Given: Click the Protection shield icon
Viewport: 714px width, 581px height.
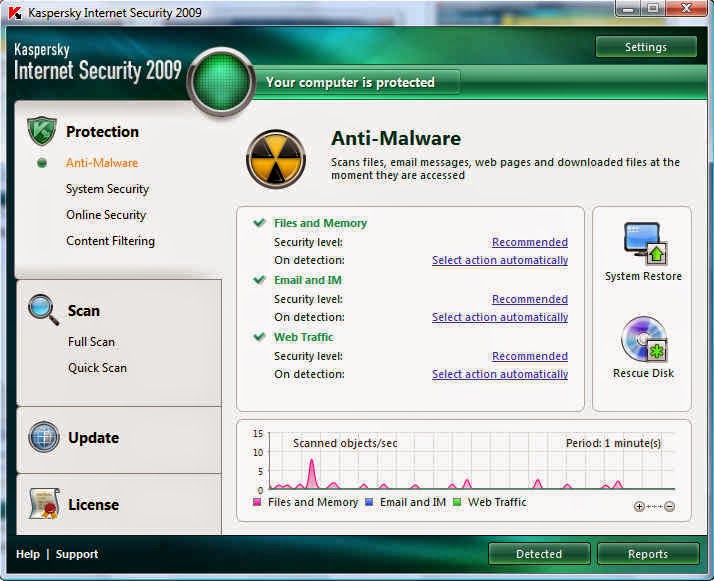Looking at the screenshot, I should coord(41,130).
